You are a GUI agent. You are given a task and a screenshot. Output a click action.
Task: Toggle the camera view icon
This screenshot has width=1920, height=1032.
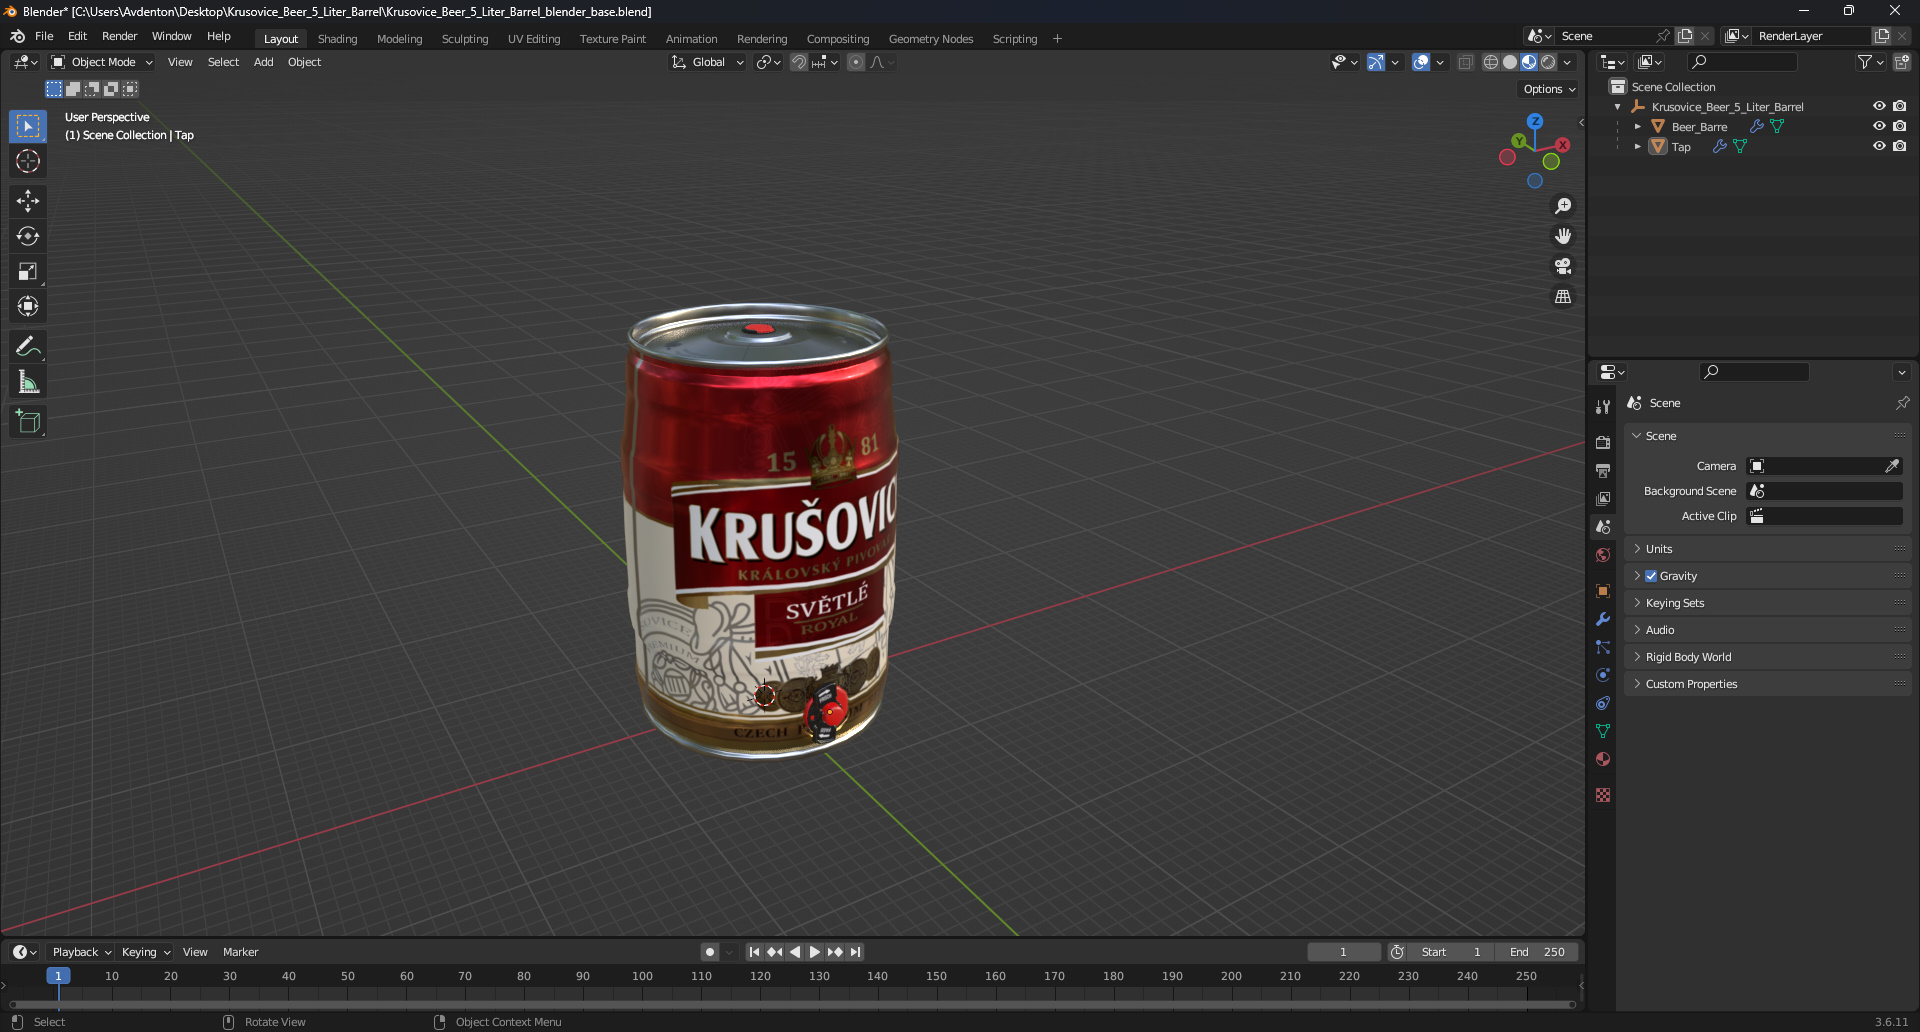(1563, 266)
